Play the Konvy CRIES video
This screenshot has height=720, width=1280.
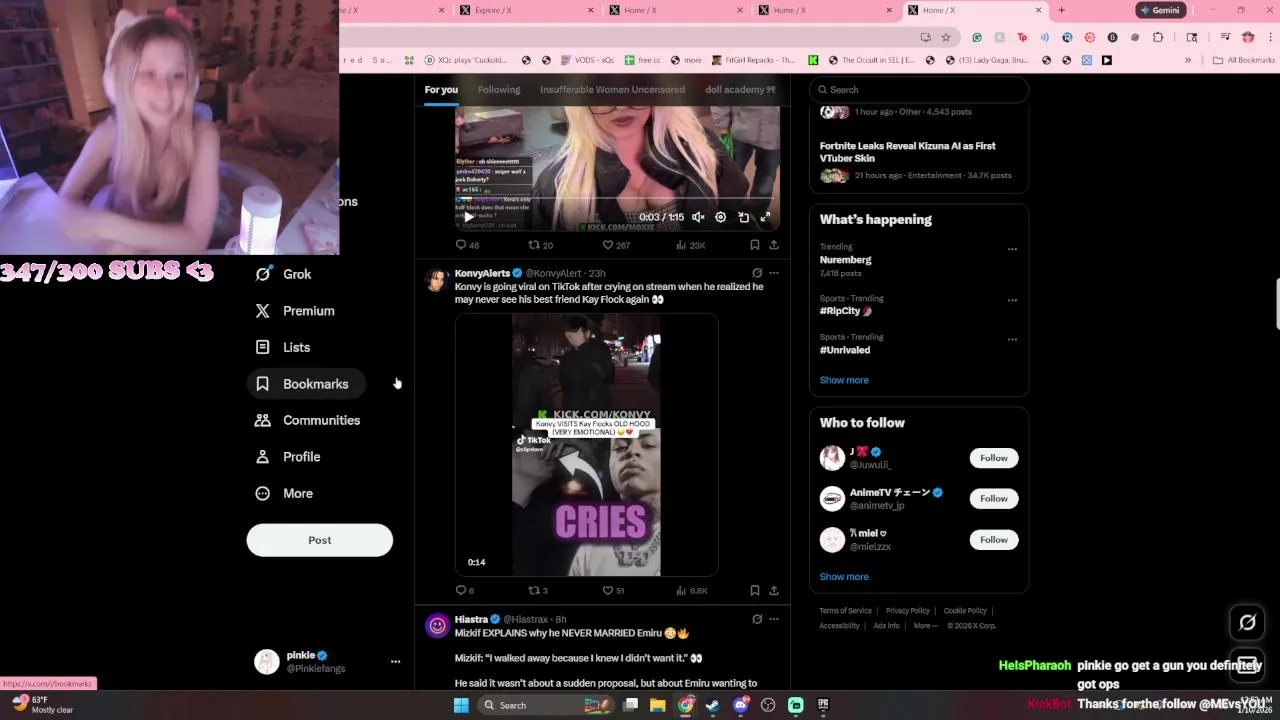coord(586,445)
